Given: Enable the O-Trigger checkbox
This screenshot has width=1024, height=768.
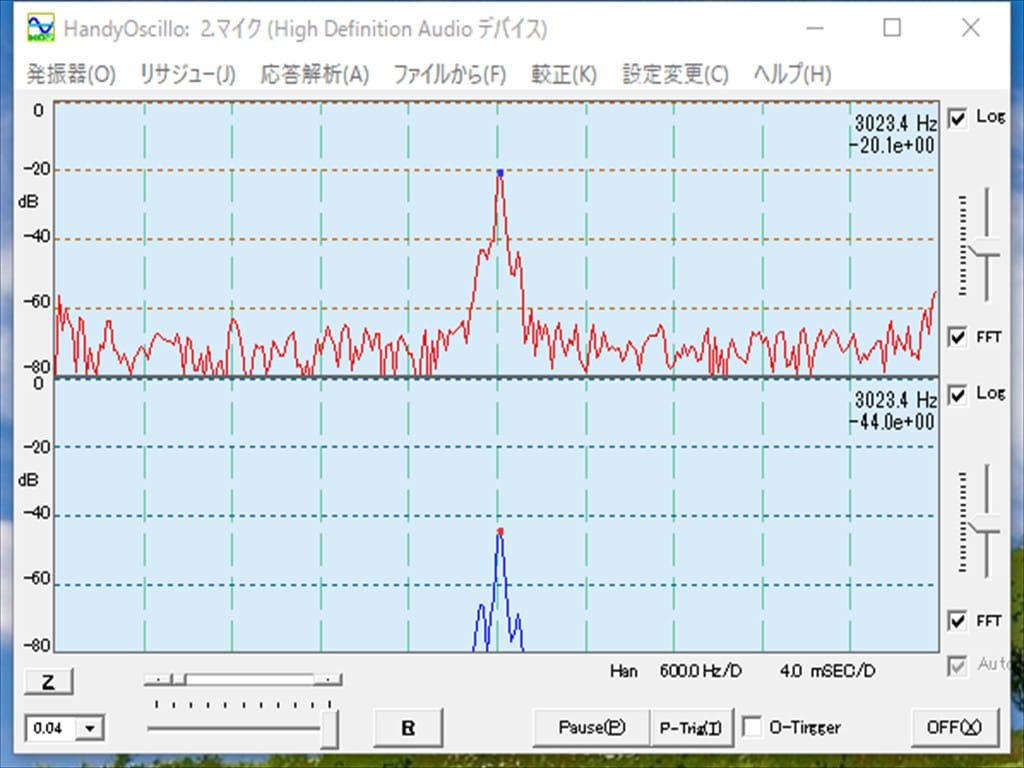Looking at the screenshot, I should click(753, 727).
